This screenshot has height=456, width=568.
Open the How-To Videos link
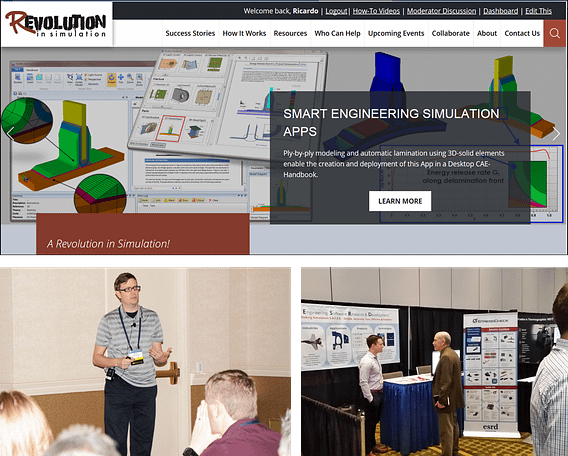click(x=376, y=11)
